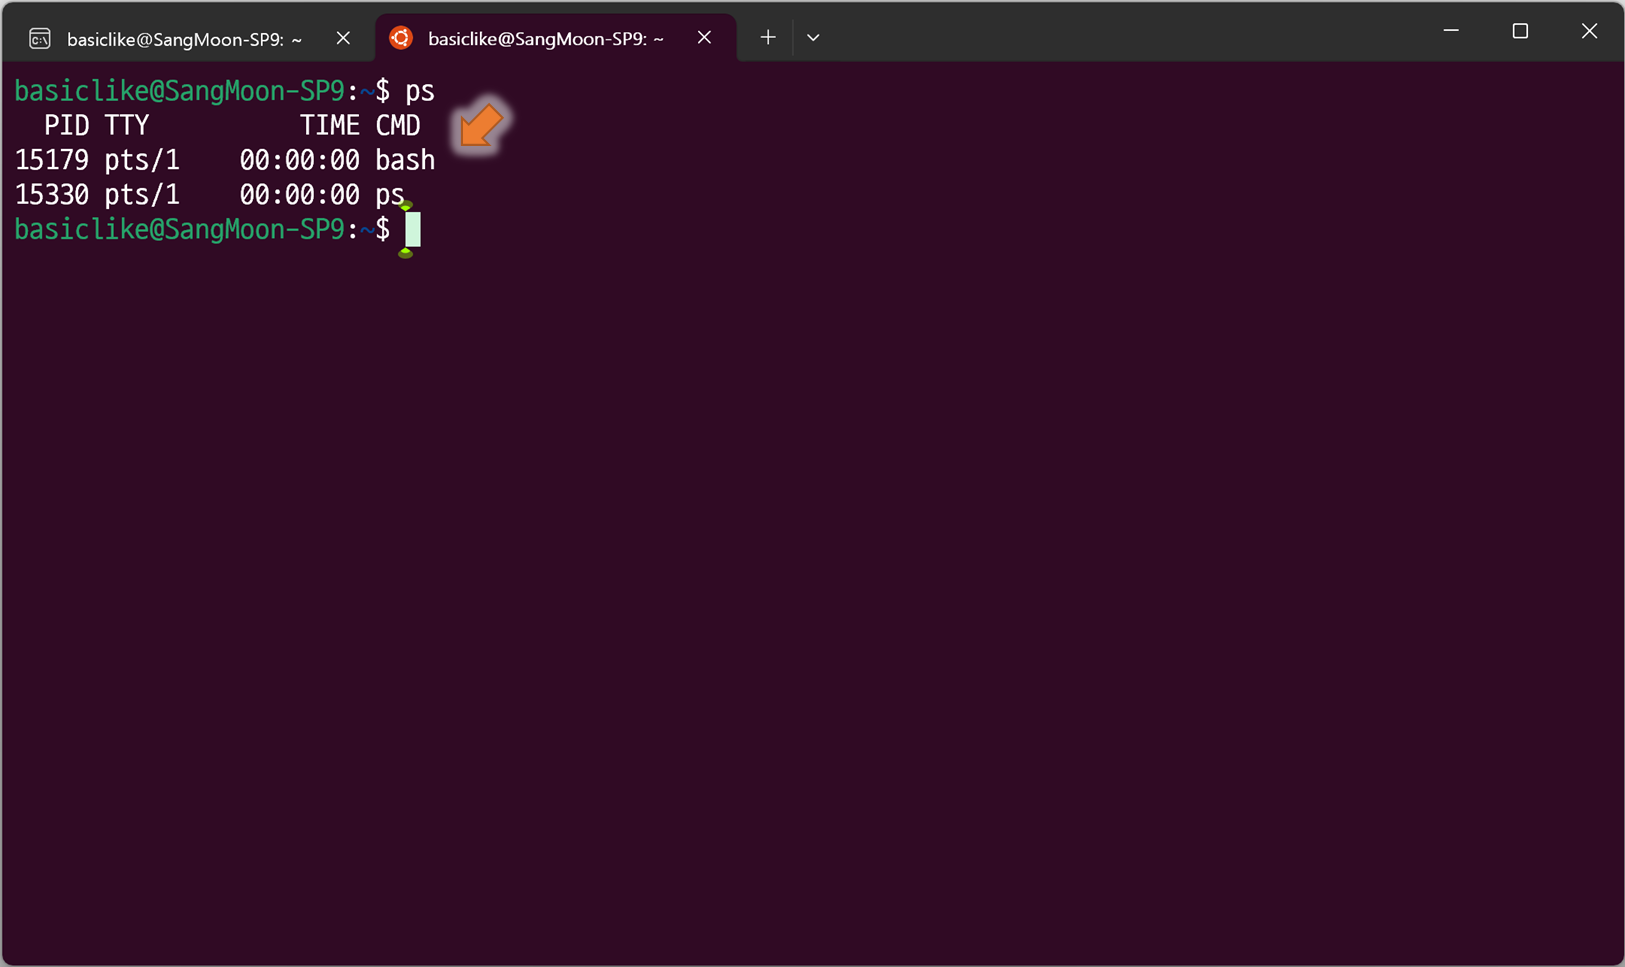The image size is (1625, 967).
Task: Click the typed ps command on first prompt
Action: [420, 91]
